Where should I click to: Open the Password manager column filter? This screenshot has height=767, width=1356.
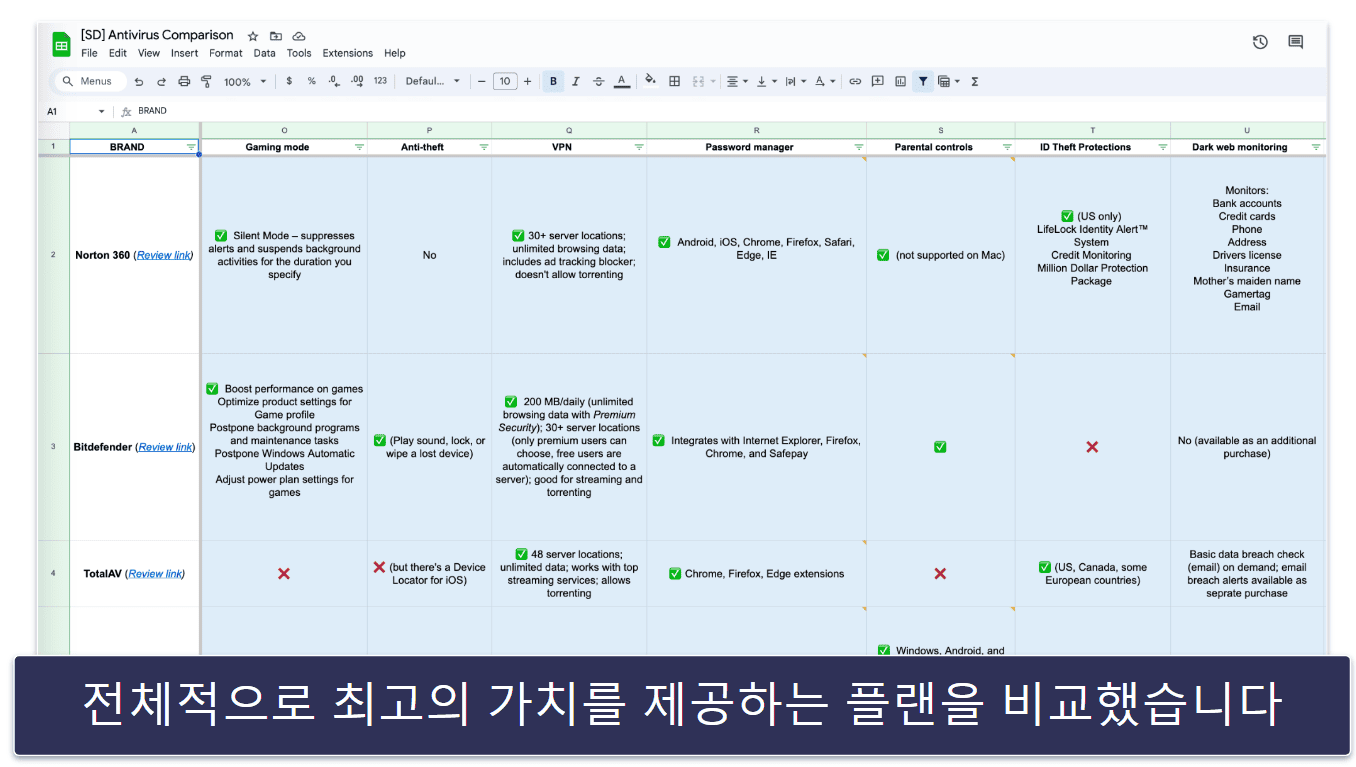858,147
